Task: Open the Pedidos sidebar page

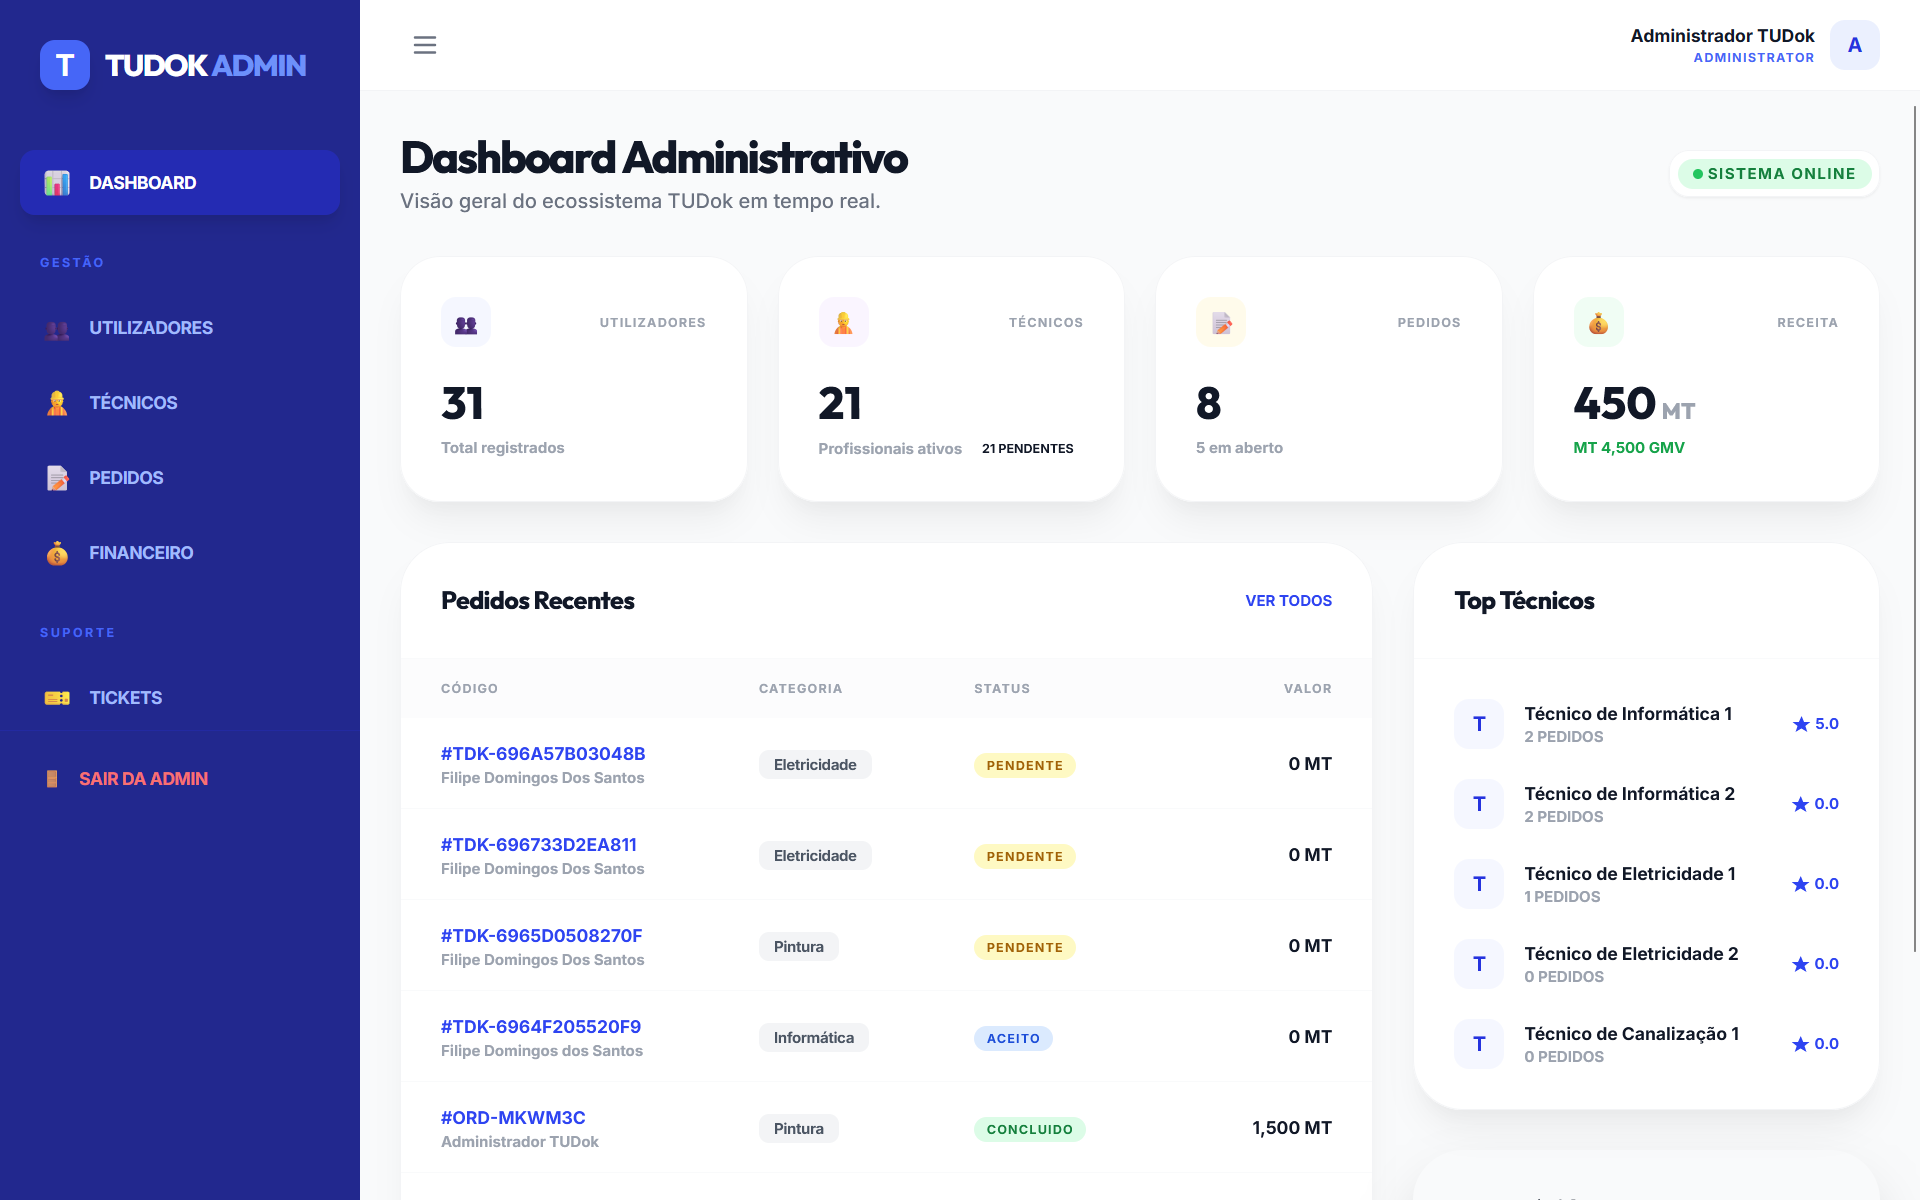Action: [126, 478]
